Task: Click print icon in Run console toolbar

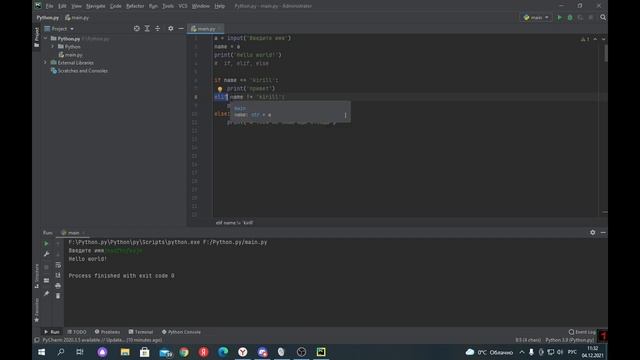Action: tap(58, 286)
